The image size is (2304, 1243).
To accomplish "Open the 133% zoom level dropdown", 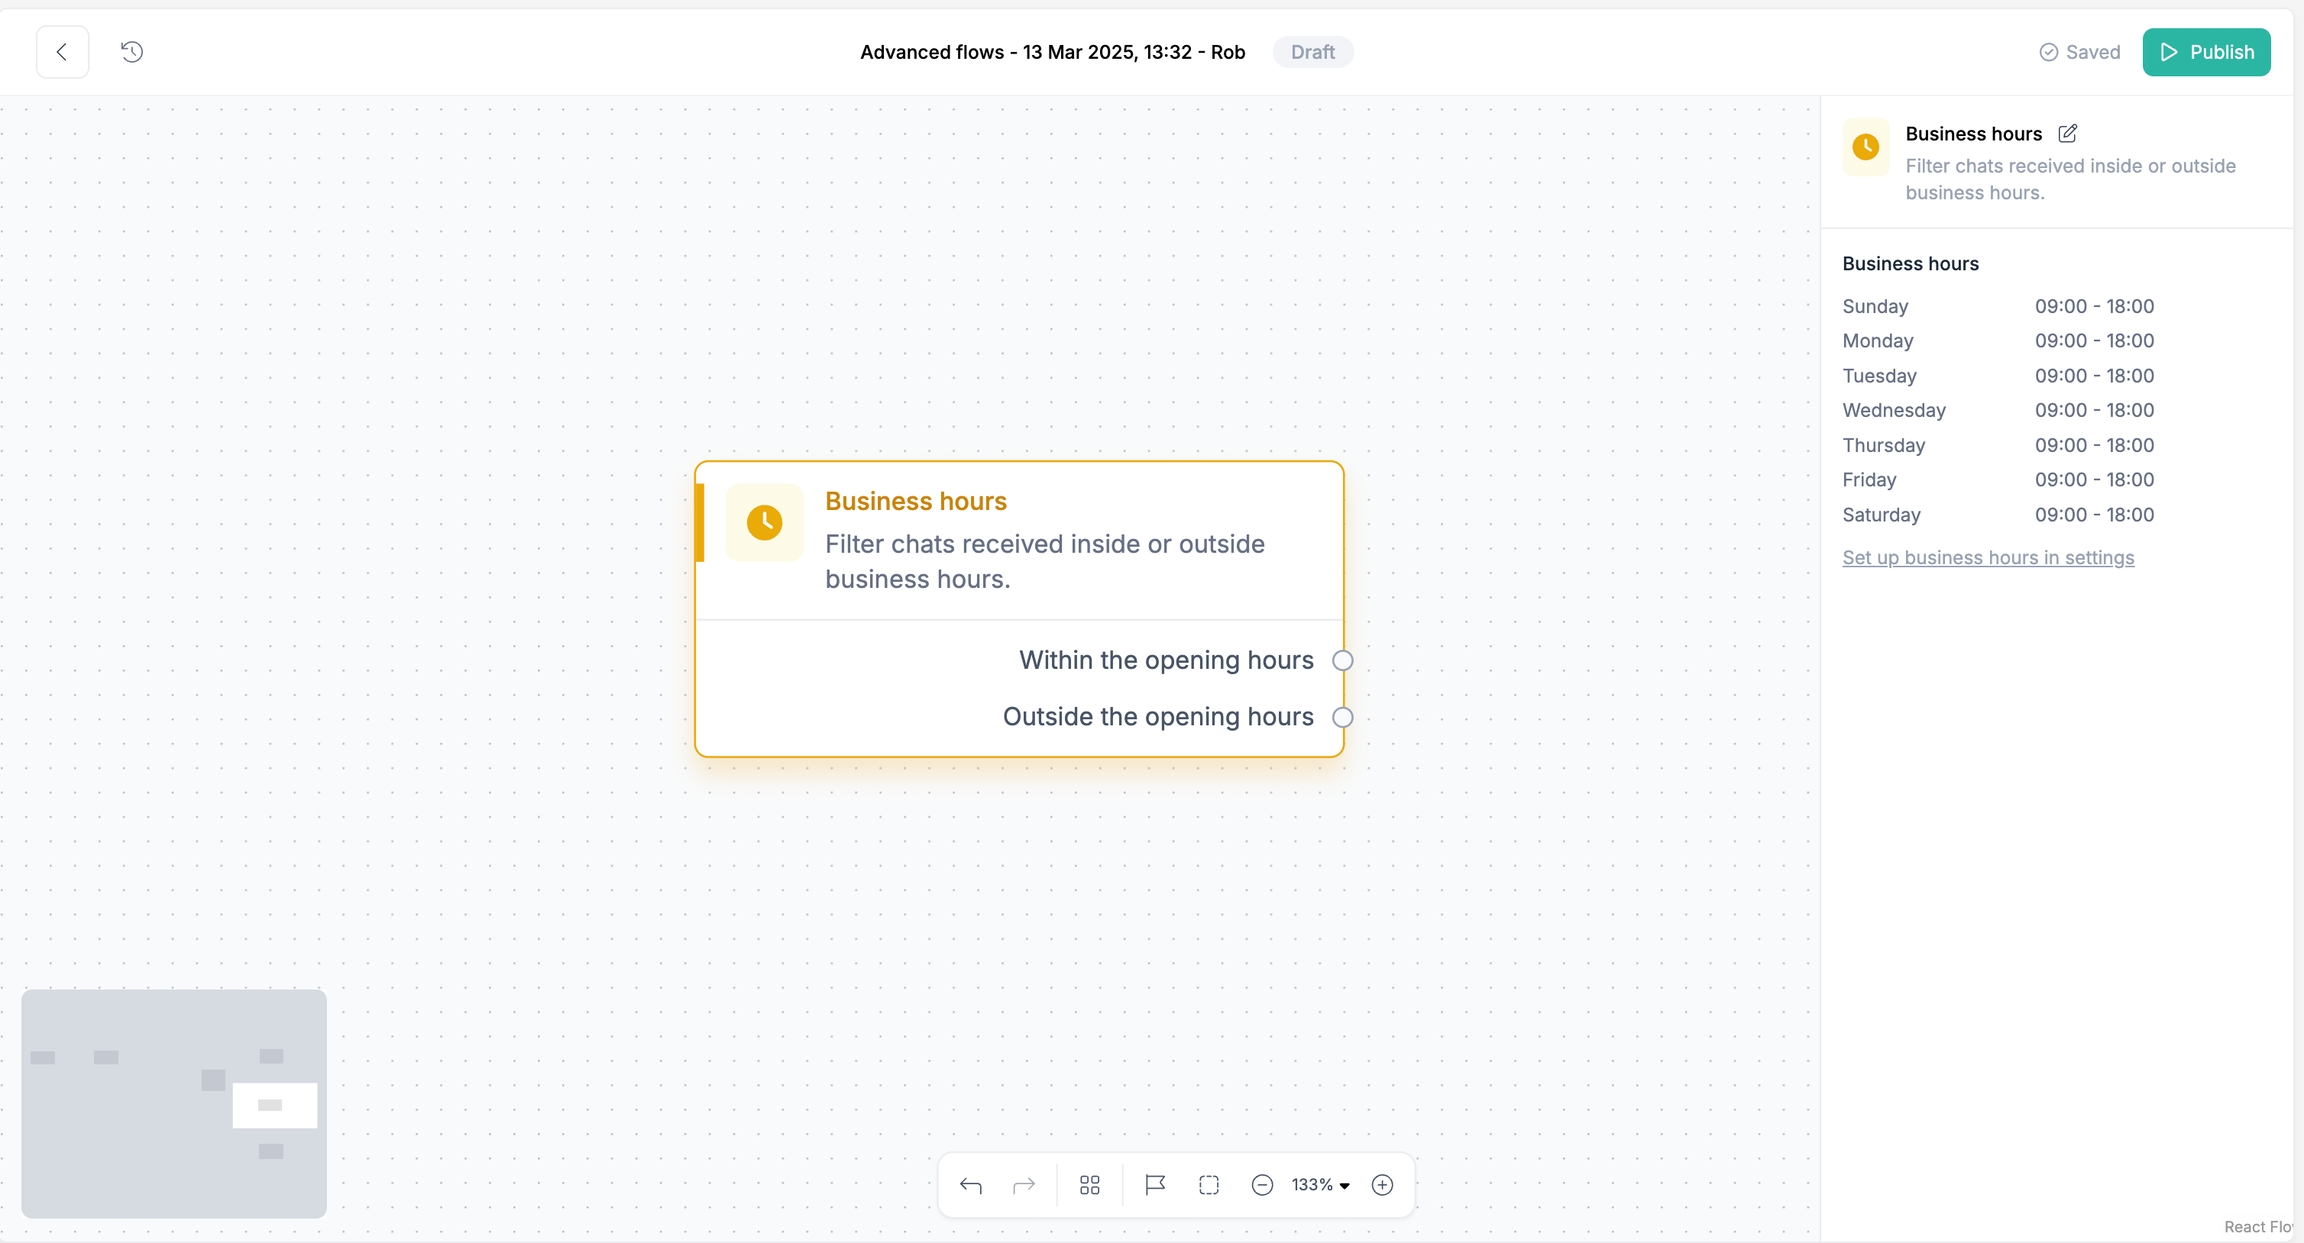I will point(1320,1185).
